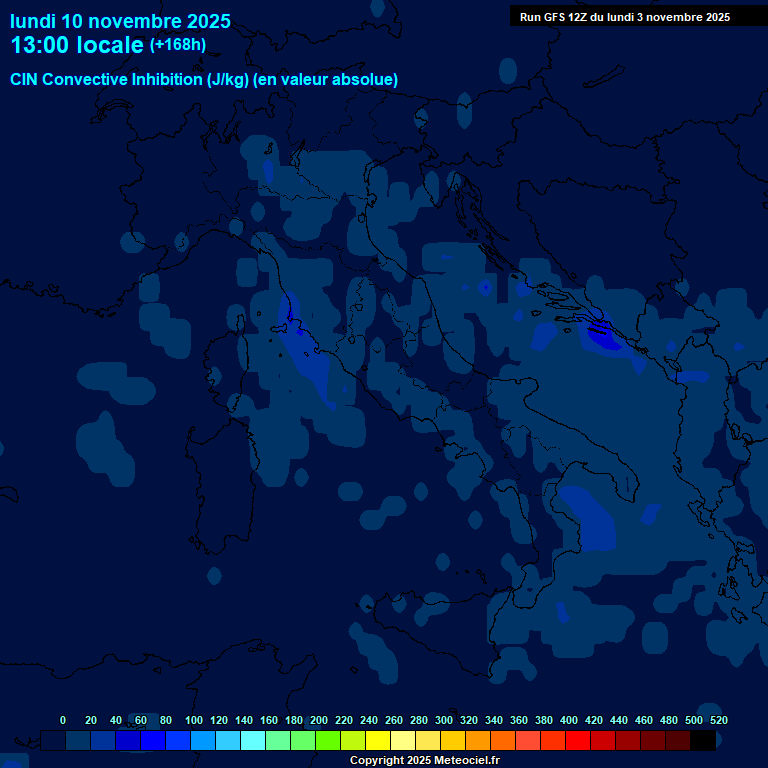Screen dimensions: 768x768
Task: Select the '13:00 locale' time label
Action: pyautogui.click(x=77, y=45)
